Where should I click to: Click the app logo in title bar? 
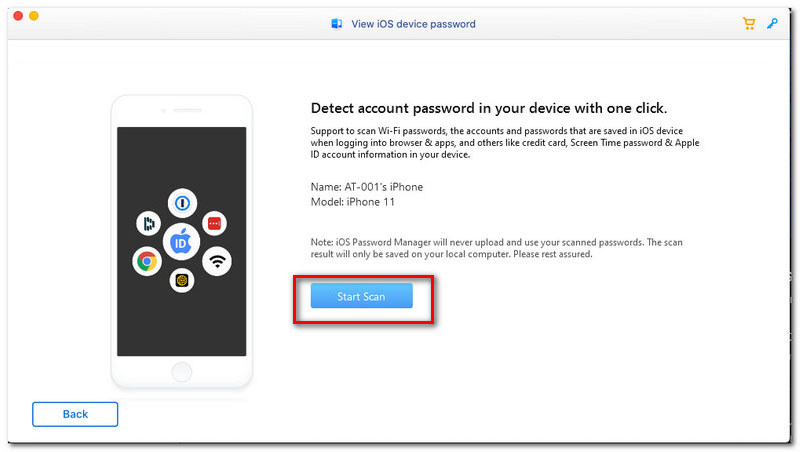(x=336, y=24)
